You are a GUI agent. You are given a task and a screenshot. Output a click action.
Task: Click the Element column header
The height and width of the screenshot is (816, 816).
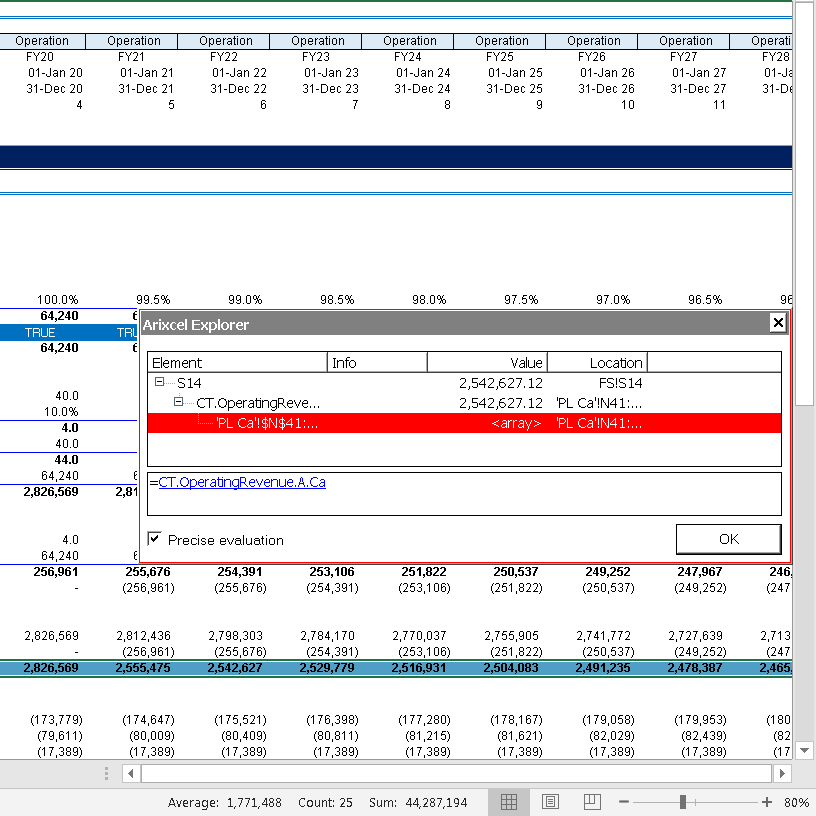[237, 363]
